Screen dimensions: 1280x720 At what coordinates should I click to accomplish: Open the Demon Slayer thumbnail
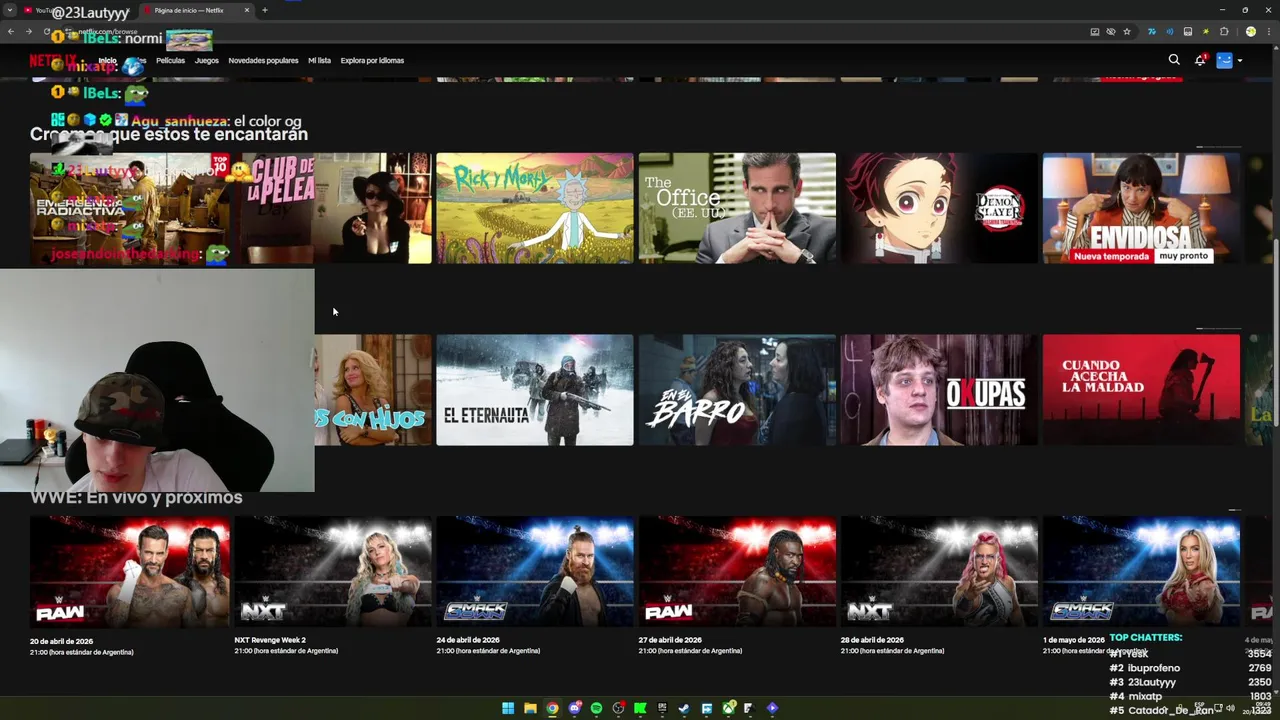pos(939,208)
